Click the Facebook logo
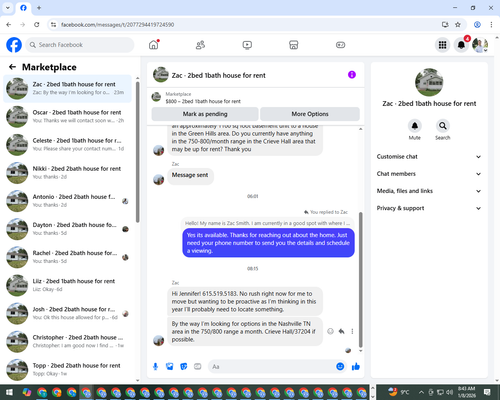Viewport: 500px width, 400px height. coord(14,45)
